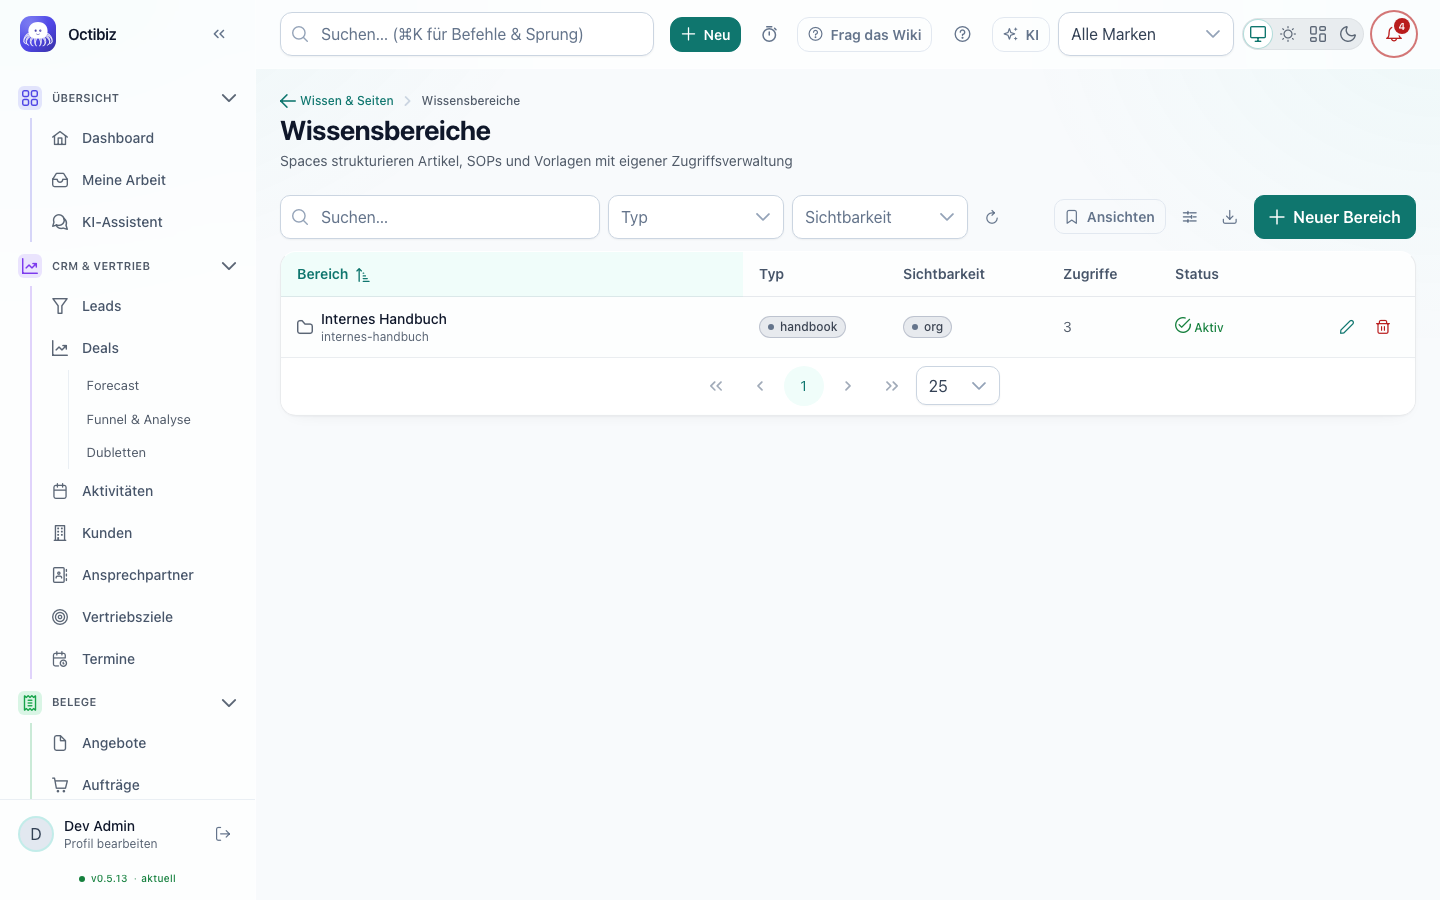This screenshot has height=900, width=1440.
Task: Click the Octibiz octopus logo
Action: 38,34
